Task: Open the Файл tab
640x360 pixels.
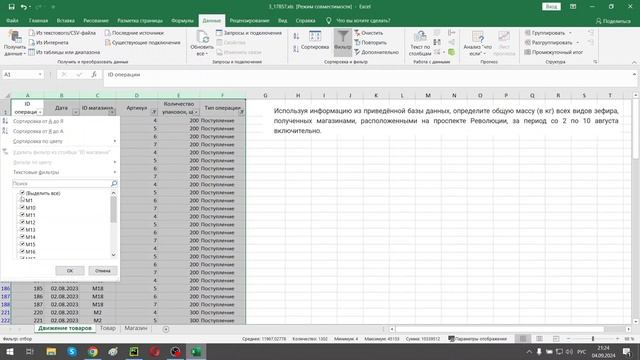Action: tap(12, 20)
